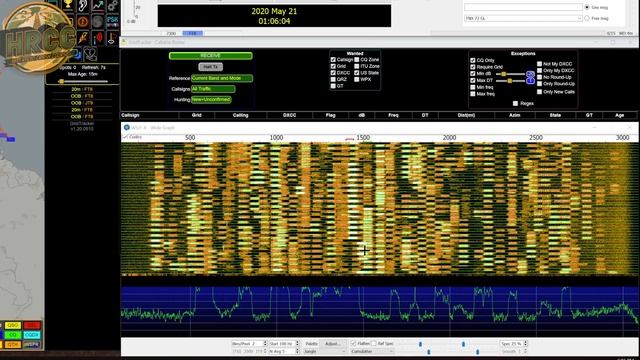Open the TNX 73 GL message dropdown

[x=523, y=18]
